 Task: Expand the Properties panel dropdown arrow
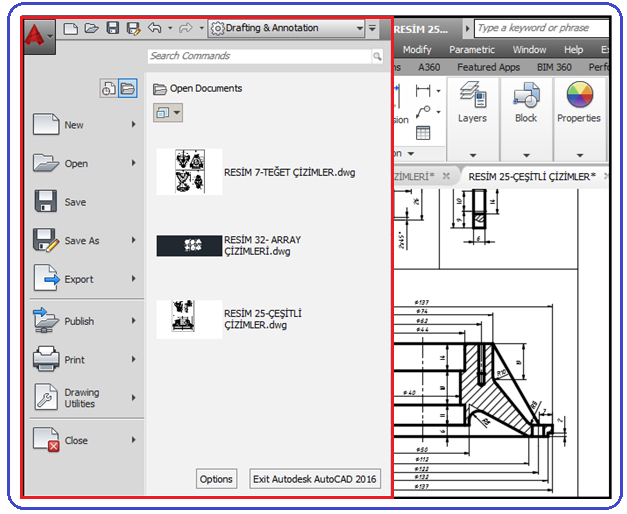(579, 155)
